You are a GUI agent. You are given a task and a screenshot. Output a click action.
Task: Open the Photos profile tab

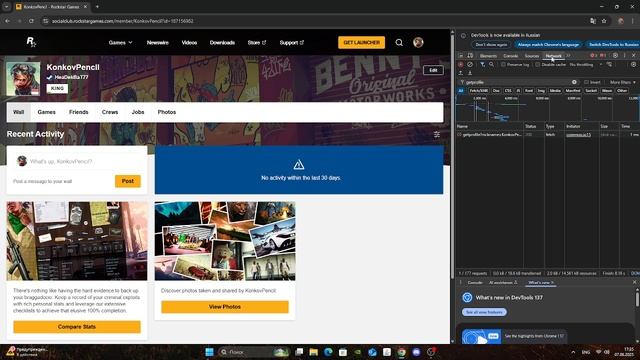[x=167, y=112]
